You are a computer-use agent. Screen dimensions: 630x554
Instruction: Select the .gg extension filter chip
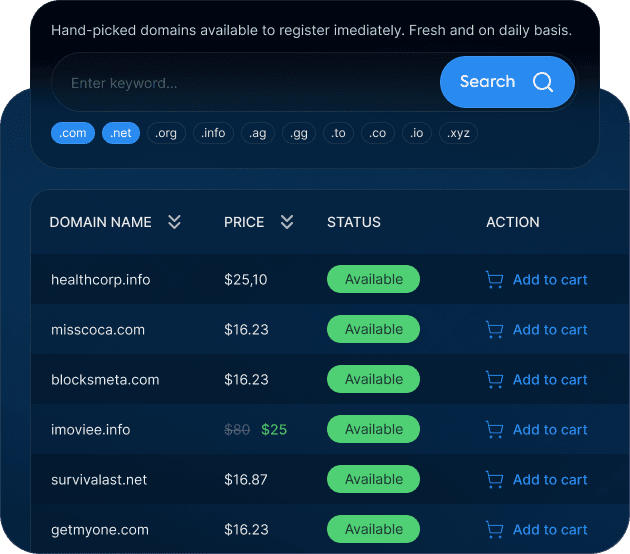(298, 133)
